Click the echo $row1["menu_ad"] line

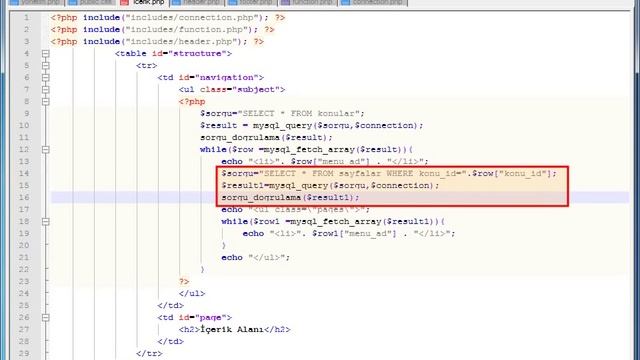click(349, 233)
